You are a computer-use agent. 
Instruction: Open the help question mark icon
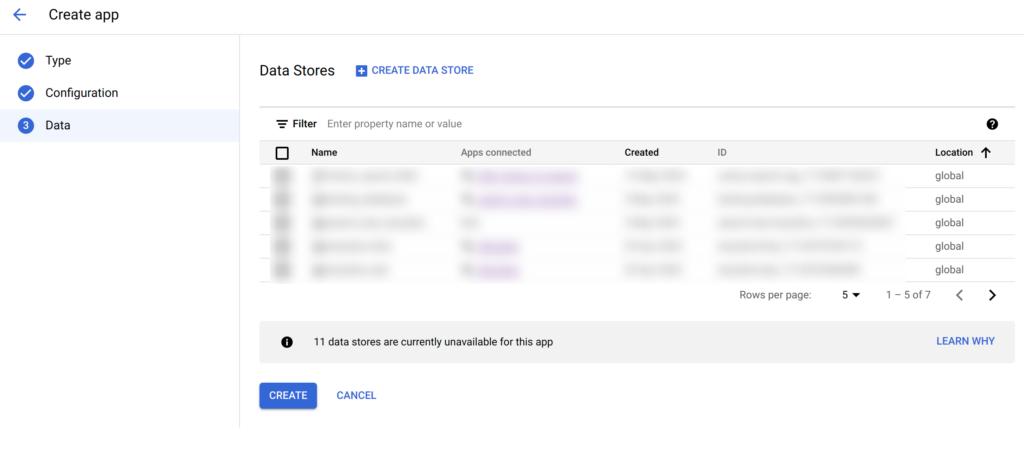click(992, 124)
